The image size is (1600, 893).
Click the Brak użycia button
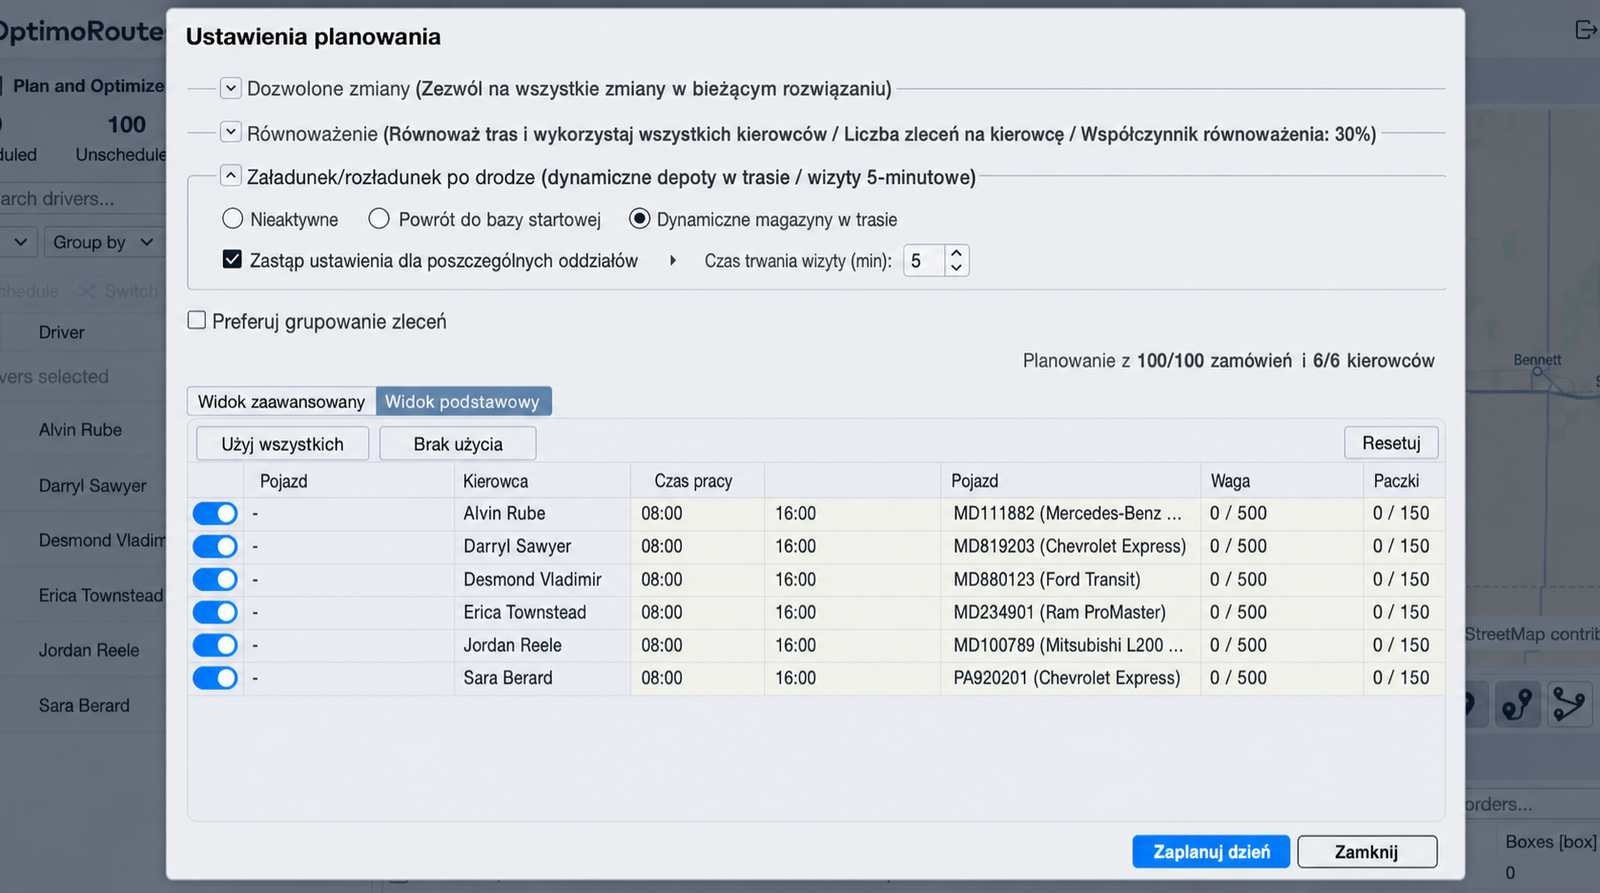458,444
